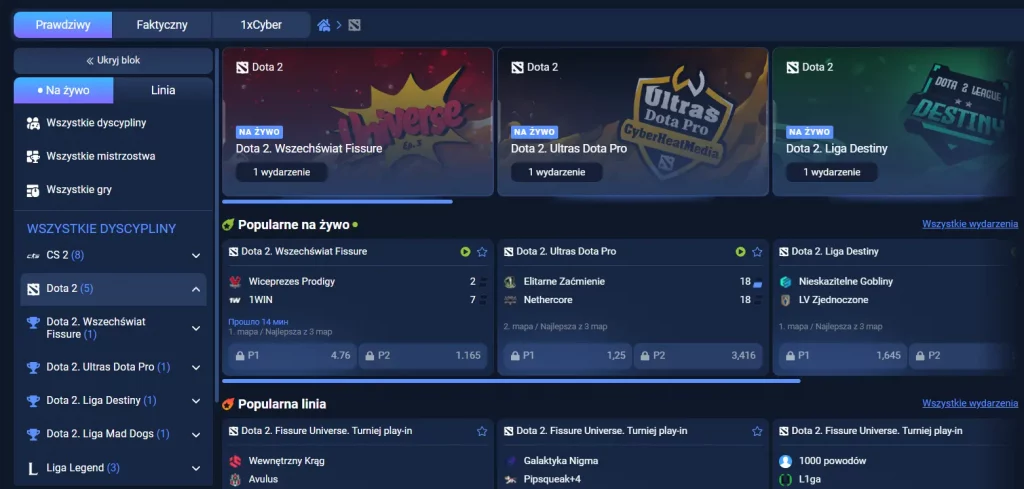Expand the CS 2 discipline list
The width and height of the screenshot is (1024, 489).
pos(196,255)
